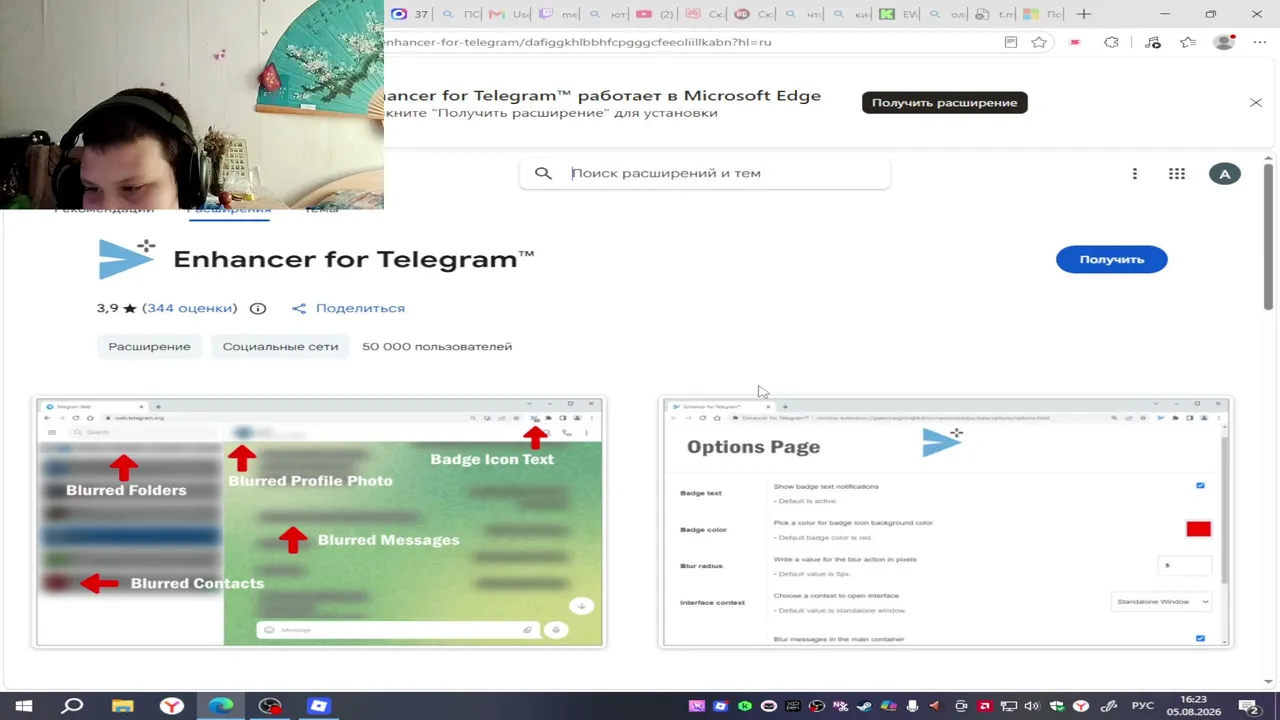Click the blue Получить button

1111,259
